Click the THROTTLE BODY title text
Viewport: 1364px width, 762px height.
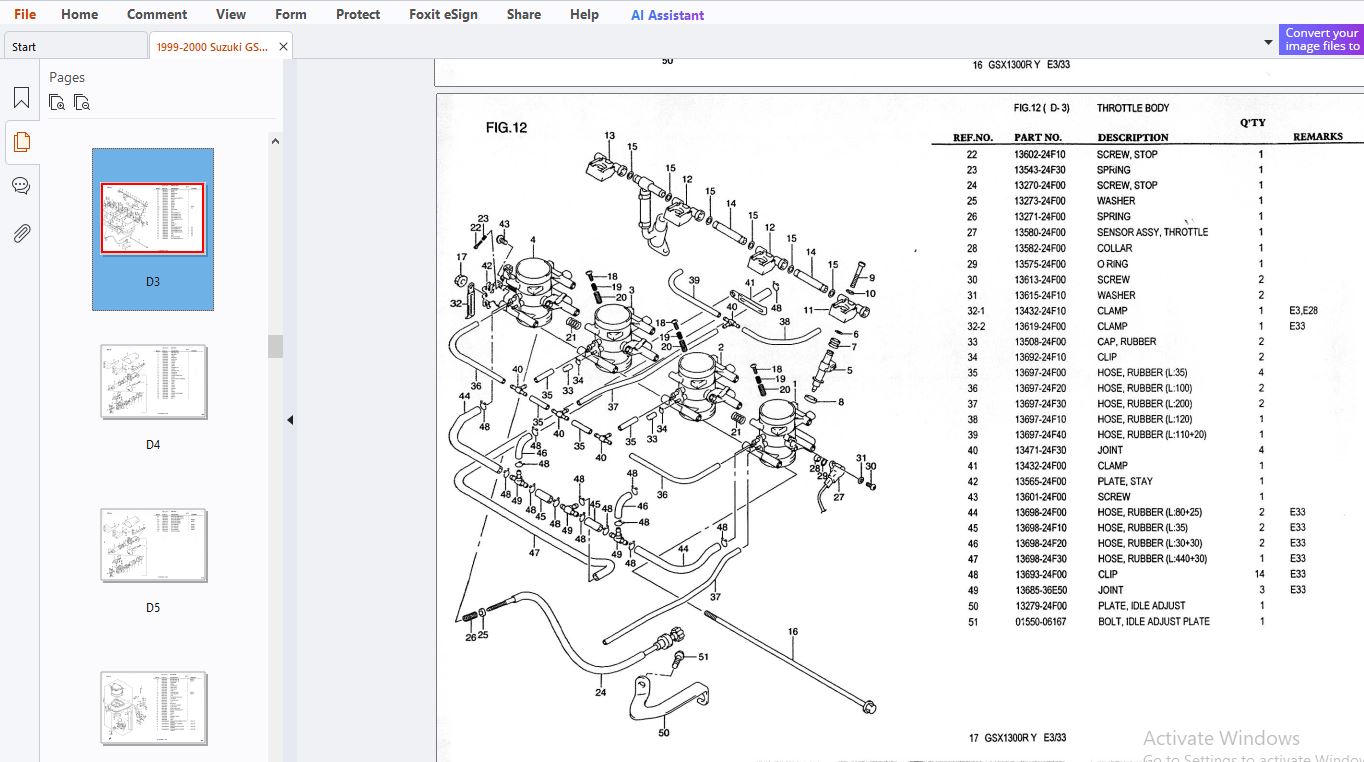click(1133, 108)
